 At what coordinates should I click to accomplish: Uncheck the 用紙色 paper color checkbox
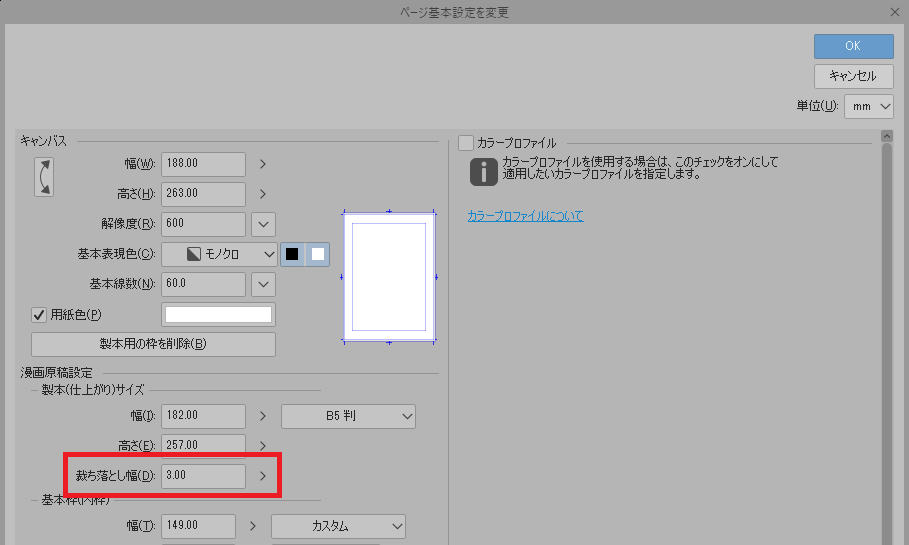coord(39,315)
